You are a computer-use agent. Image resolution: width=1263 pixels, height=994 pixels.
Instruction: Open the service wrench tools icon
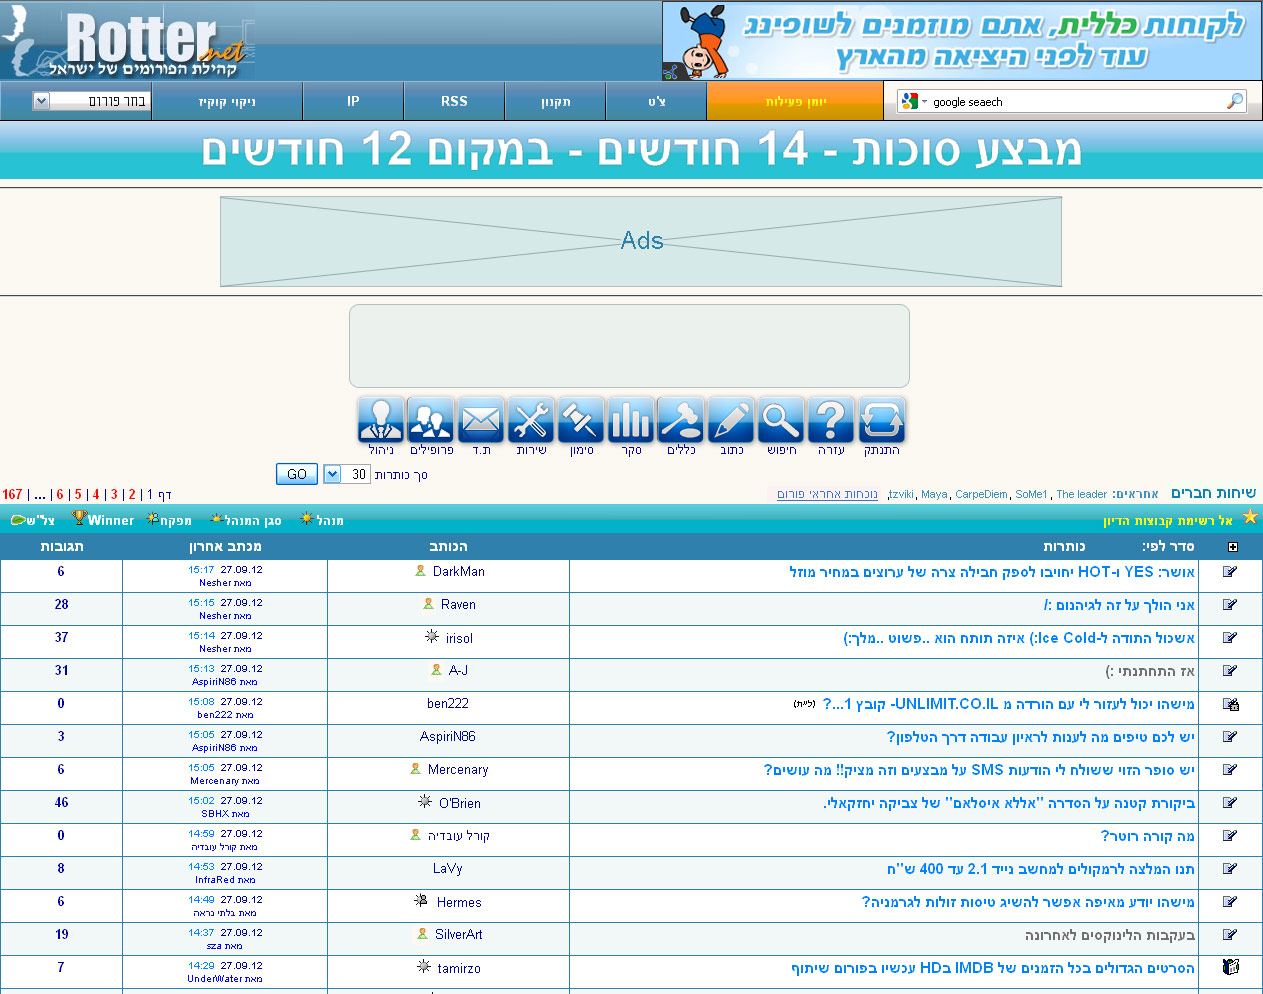pyautogui.click(x=531, y=420)
